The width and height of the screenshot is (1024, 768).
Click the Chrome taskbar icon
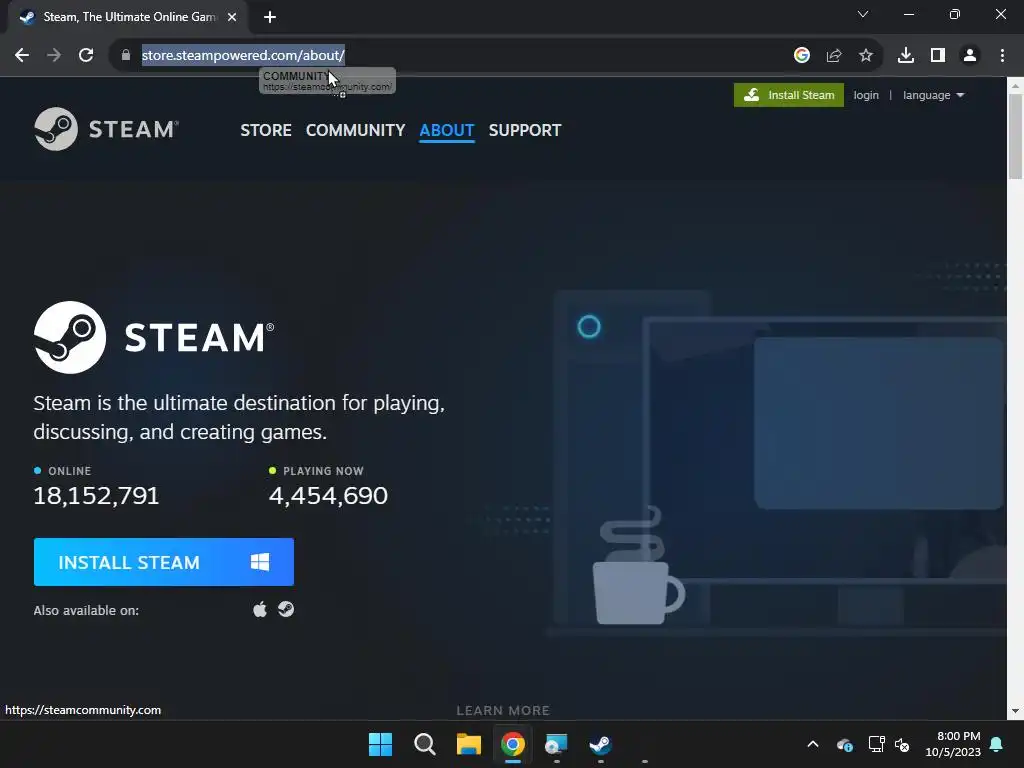click(x=513, y=744)
